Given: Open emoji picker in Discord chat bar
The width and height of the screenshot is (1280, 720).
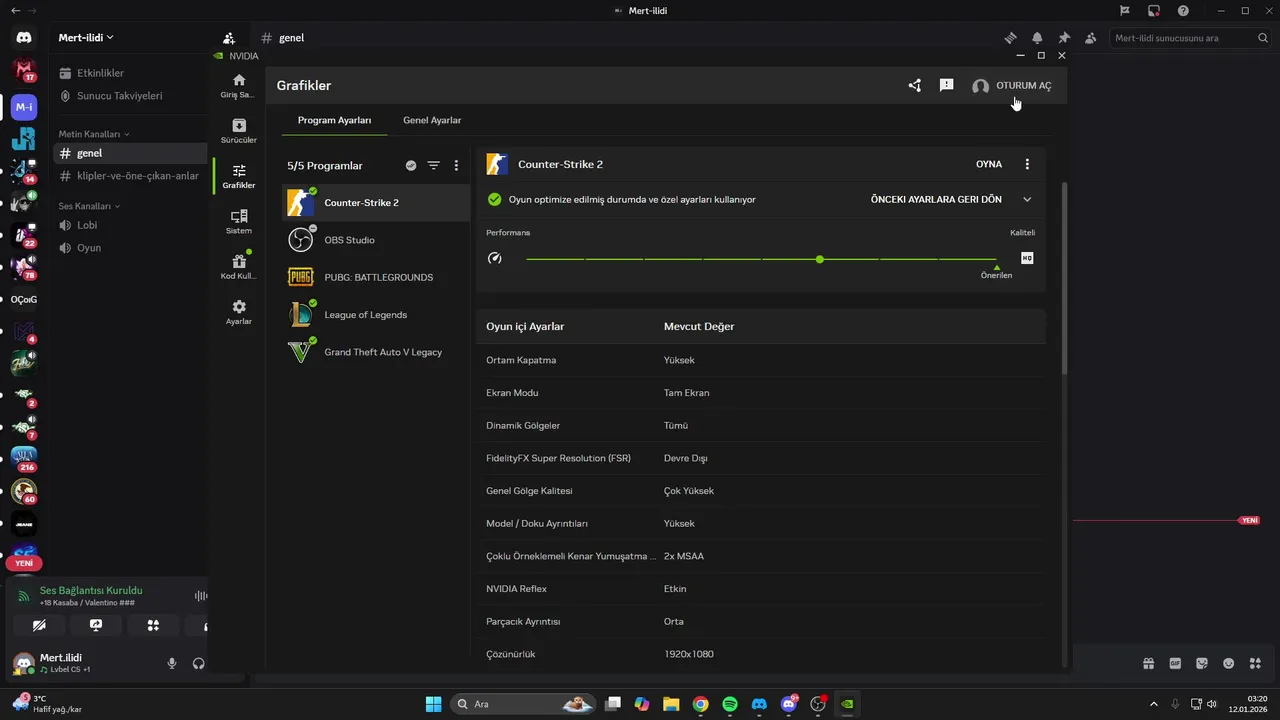Looking at the screenshot, I should [1228, 663].
